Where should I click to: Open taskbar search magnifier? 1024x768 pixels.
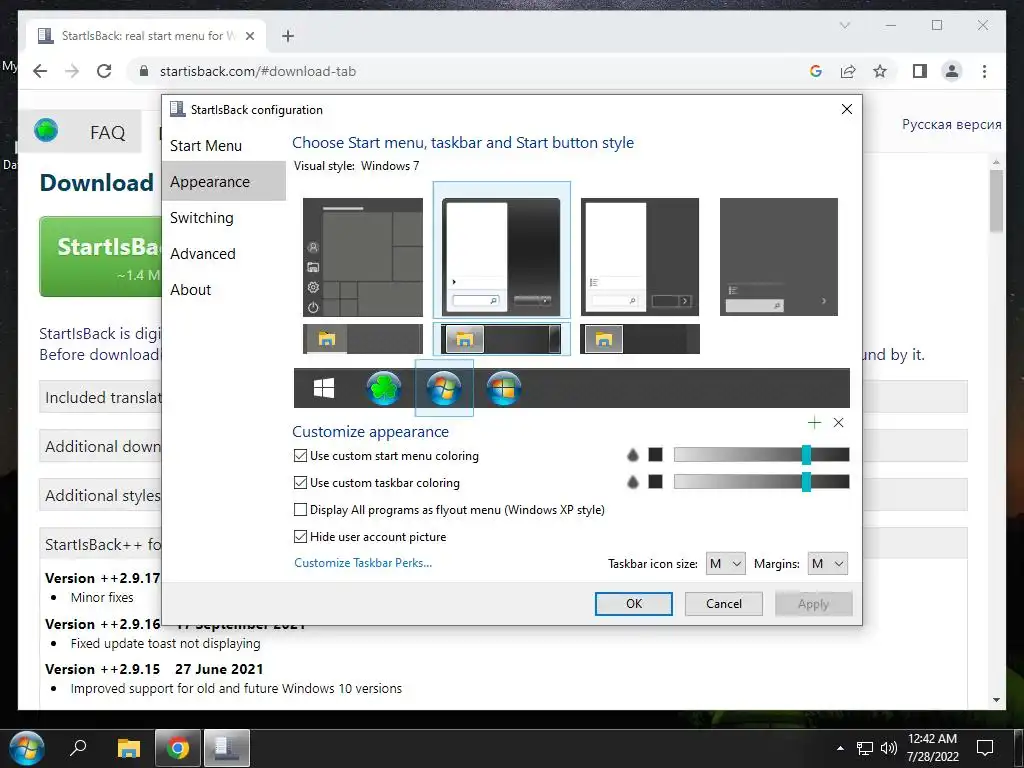pos(78,747)
